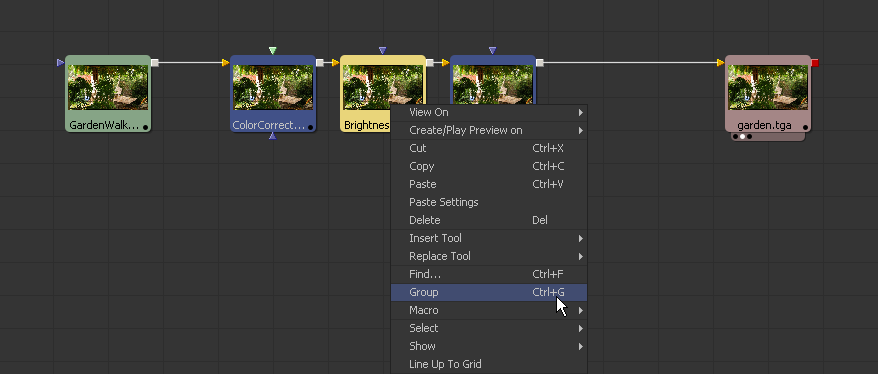The image size is (878, 374).
Task: Open the View On submenu
Action: [x=489, y=113]
